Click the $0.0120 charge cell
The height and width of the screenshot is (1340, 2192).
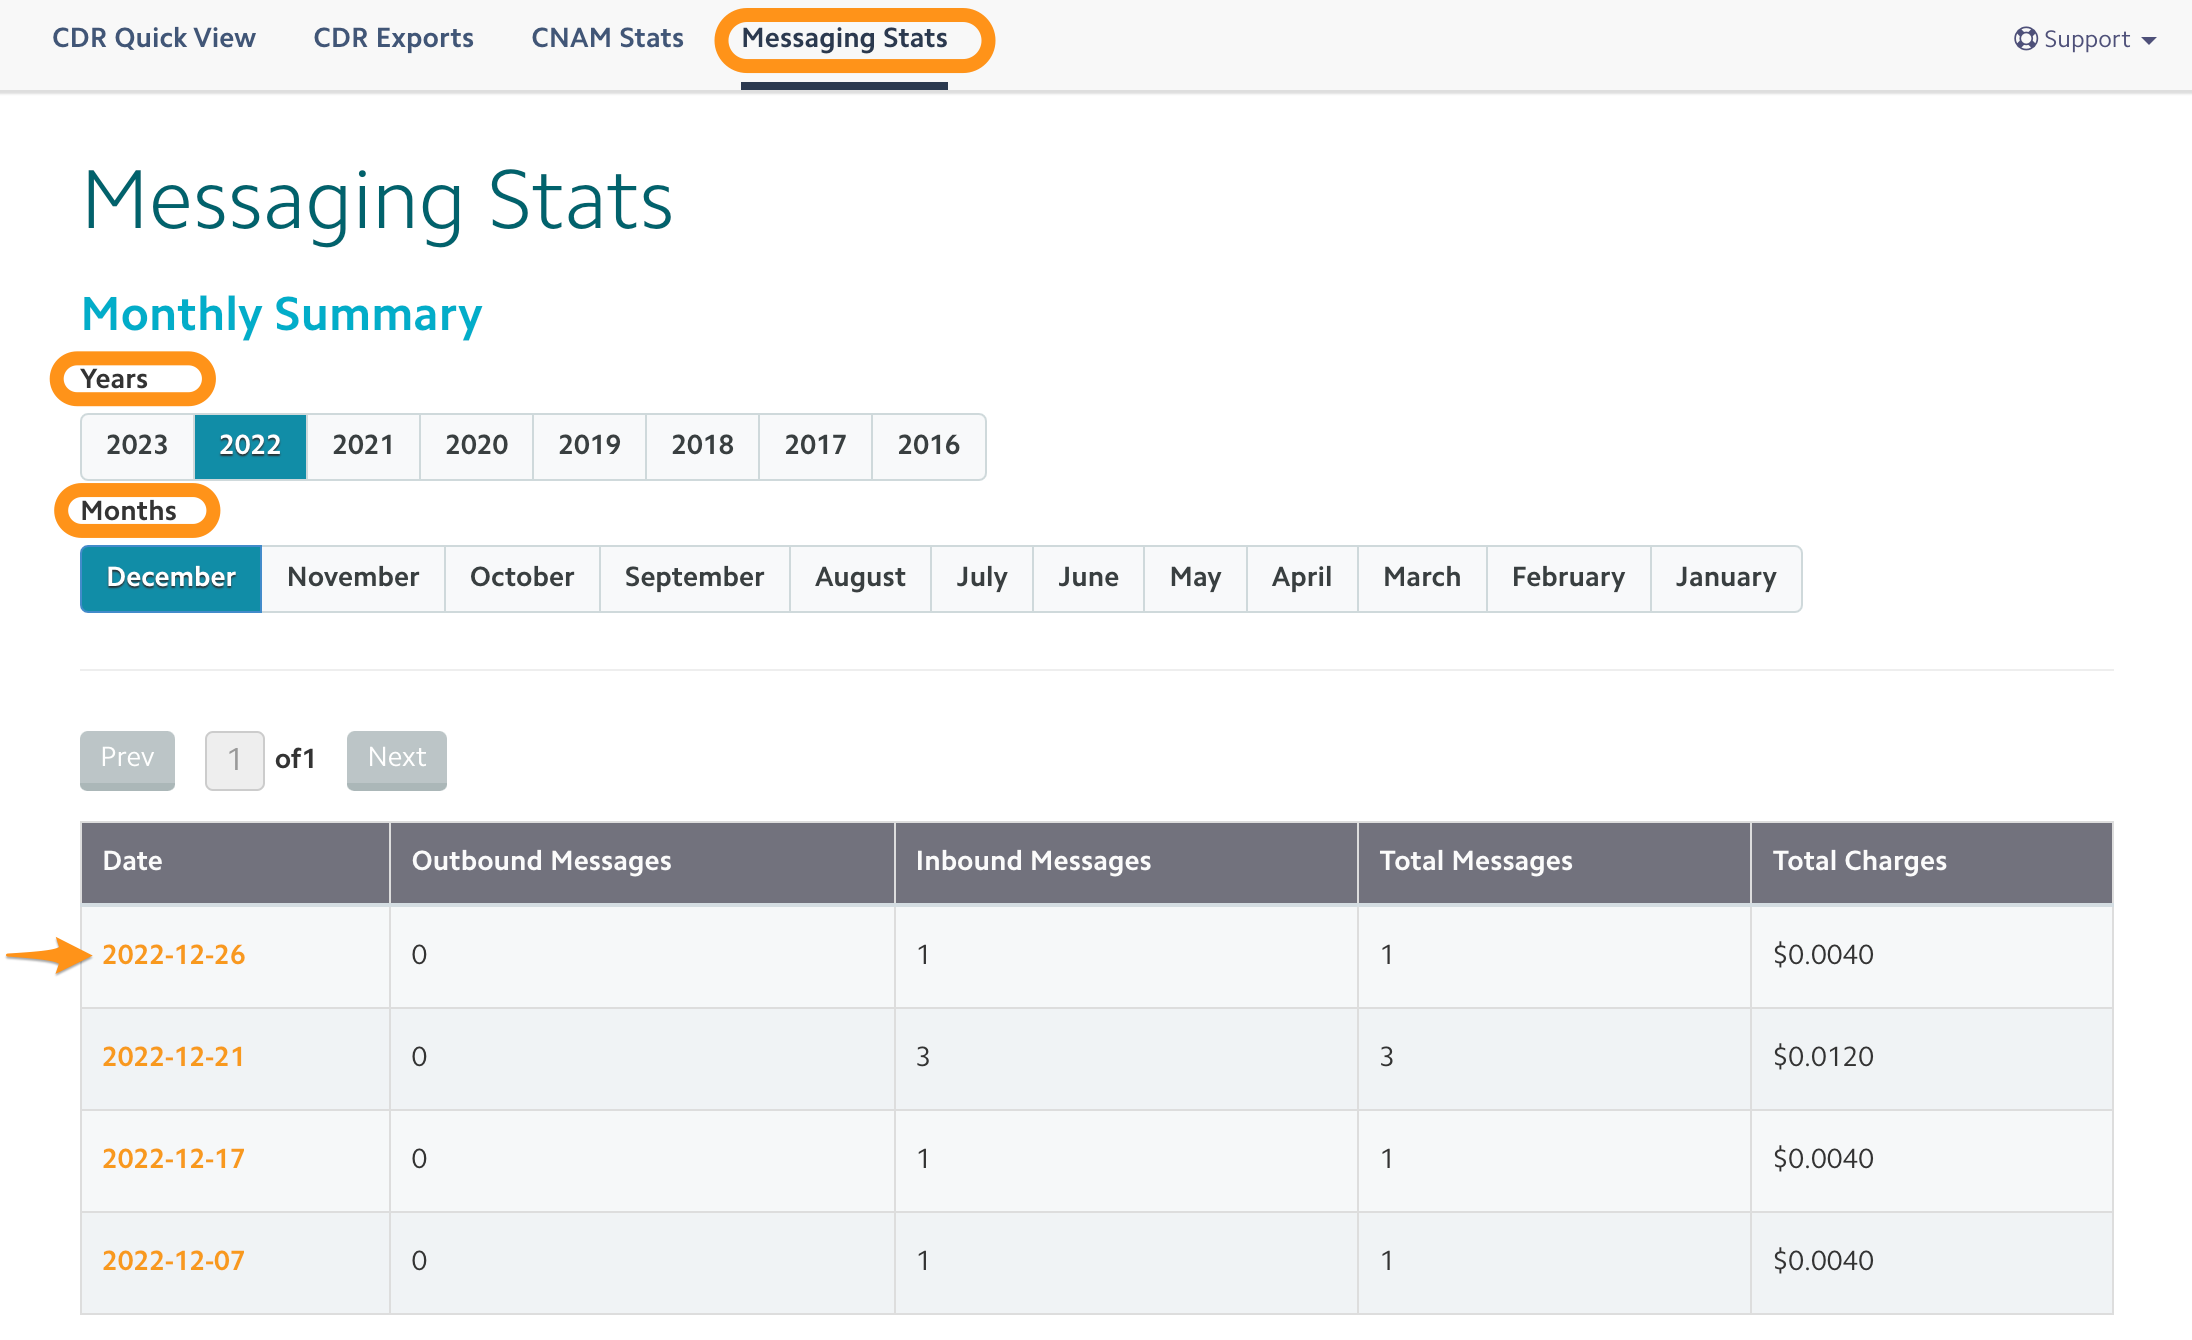coord(1932,1059)
